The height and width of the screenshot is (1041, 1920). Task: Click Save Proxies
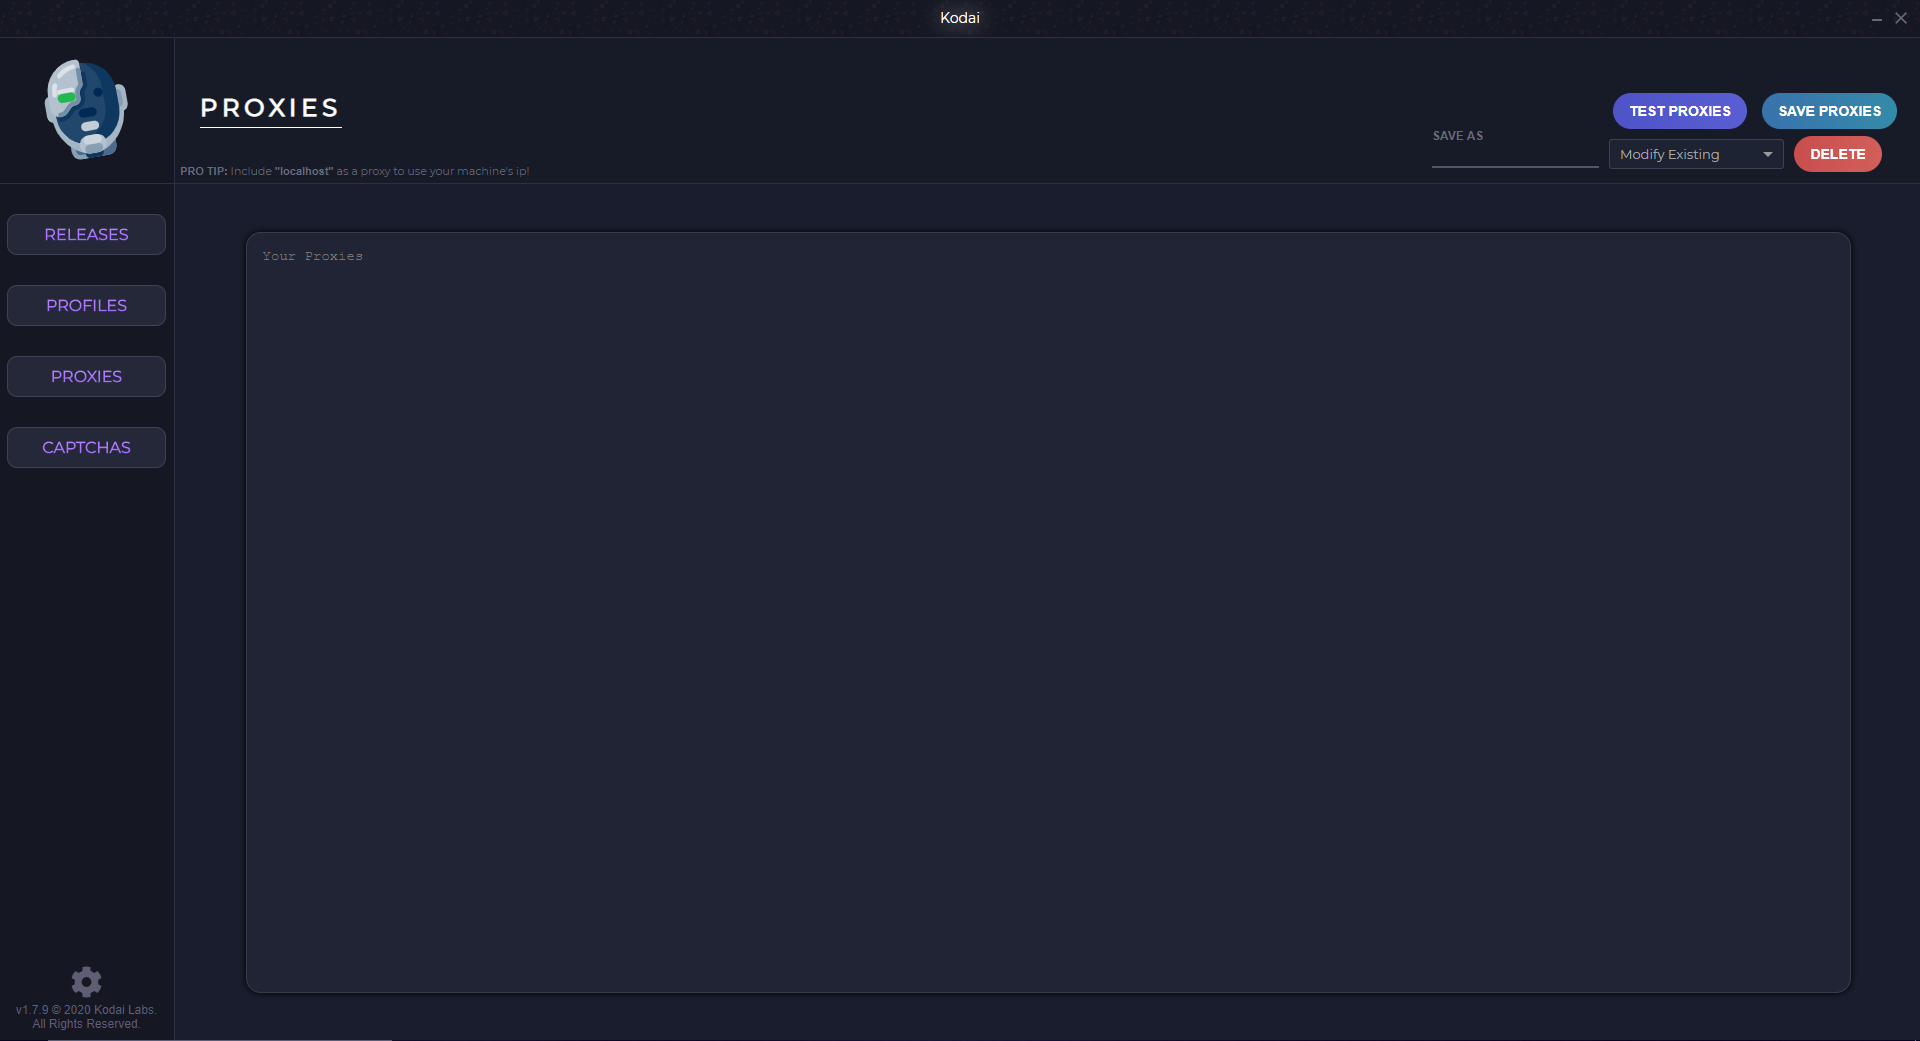point(1829,111)
